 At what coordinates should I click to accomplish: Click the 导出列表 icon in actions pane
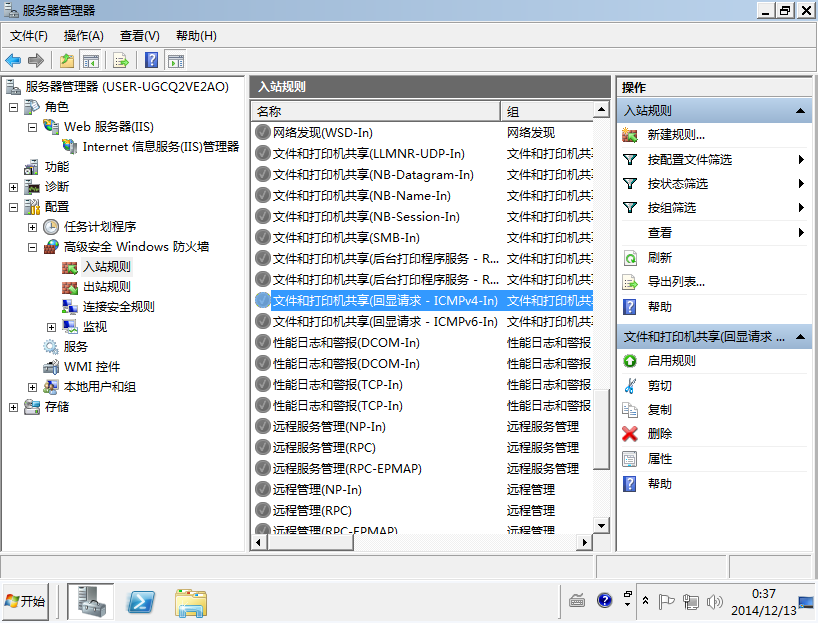[630, 282]
